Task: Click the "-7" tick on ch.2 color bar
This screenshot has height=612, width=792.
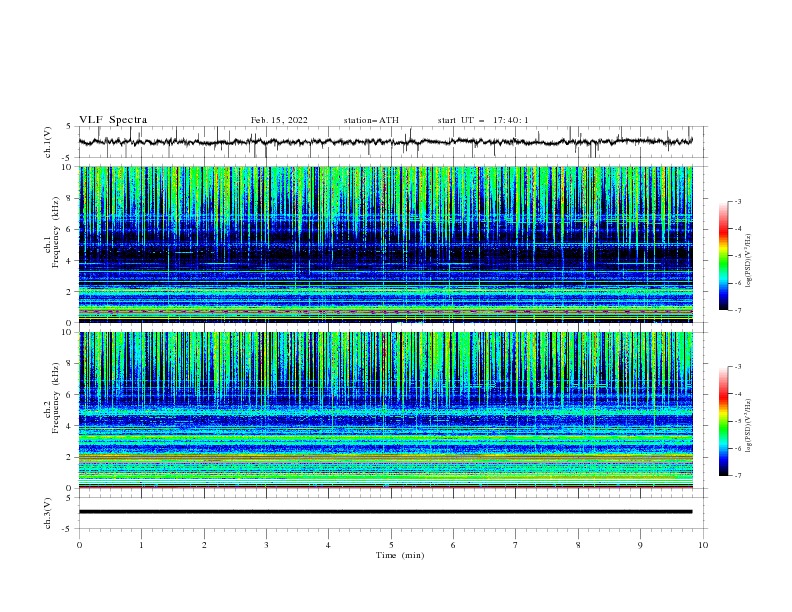Action: (x=737, y=476)
